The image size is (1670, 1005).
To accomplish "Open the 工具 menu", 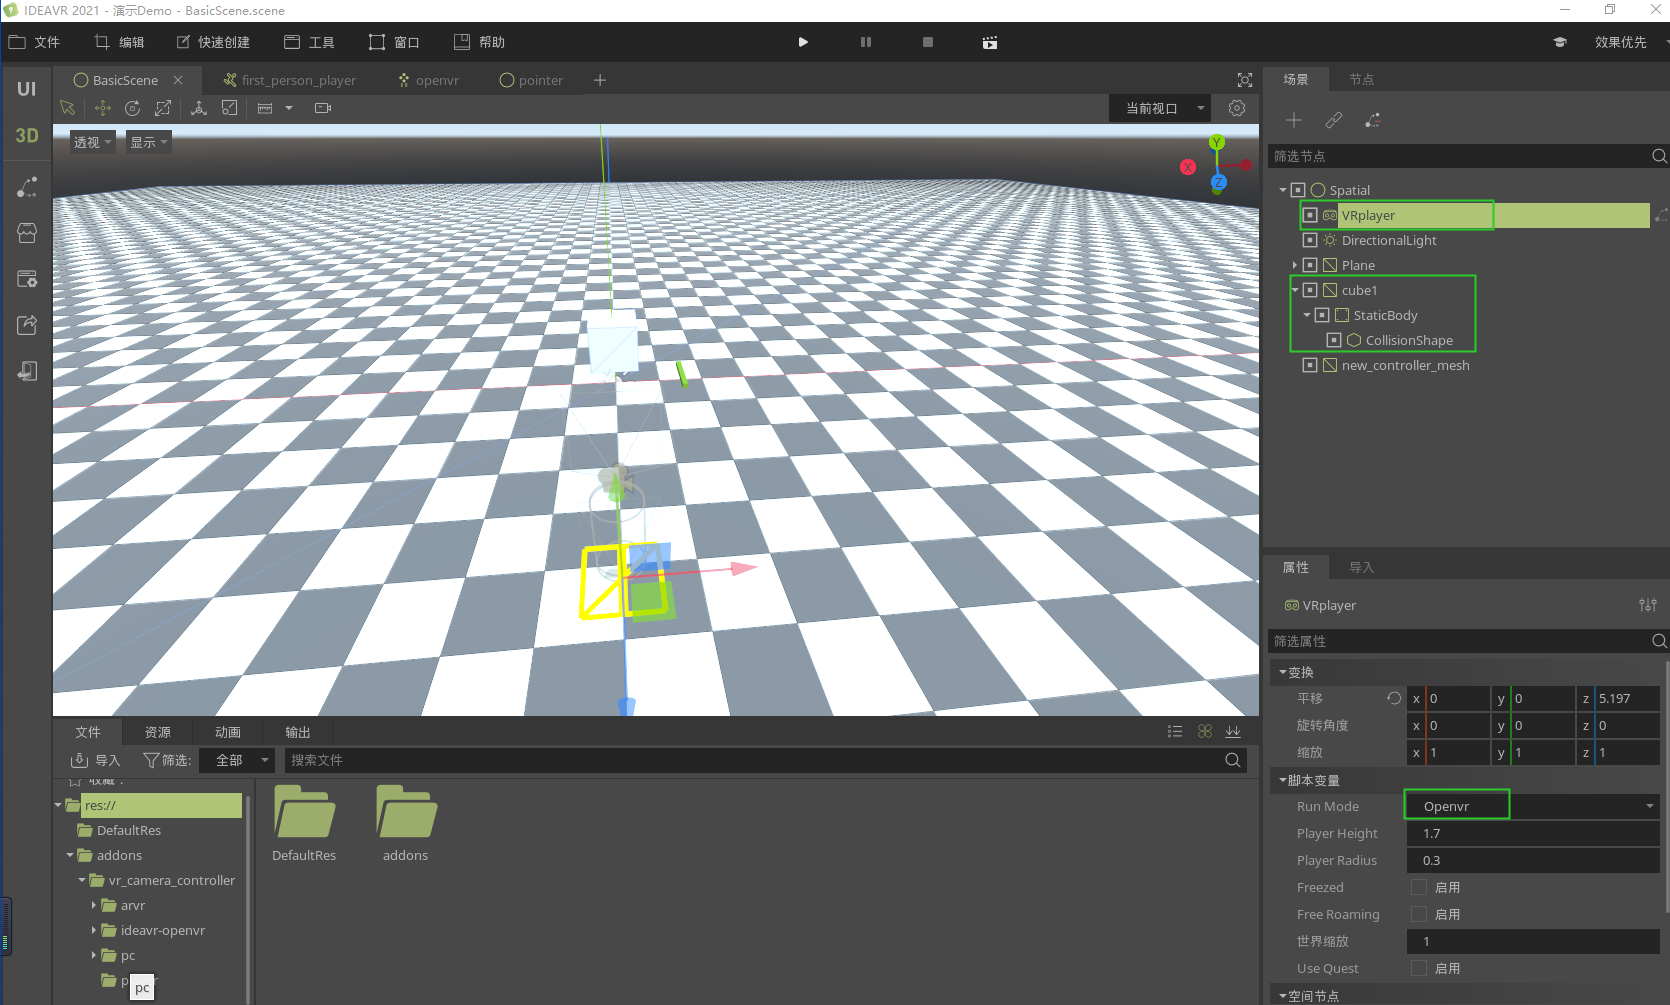I will coord(309,42).
